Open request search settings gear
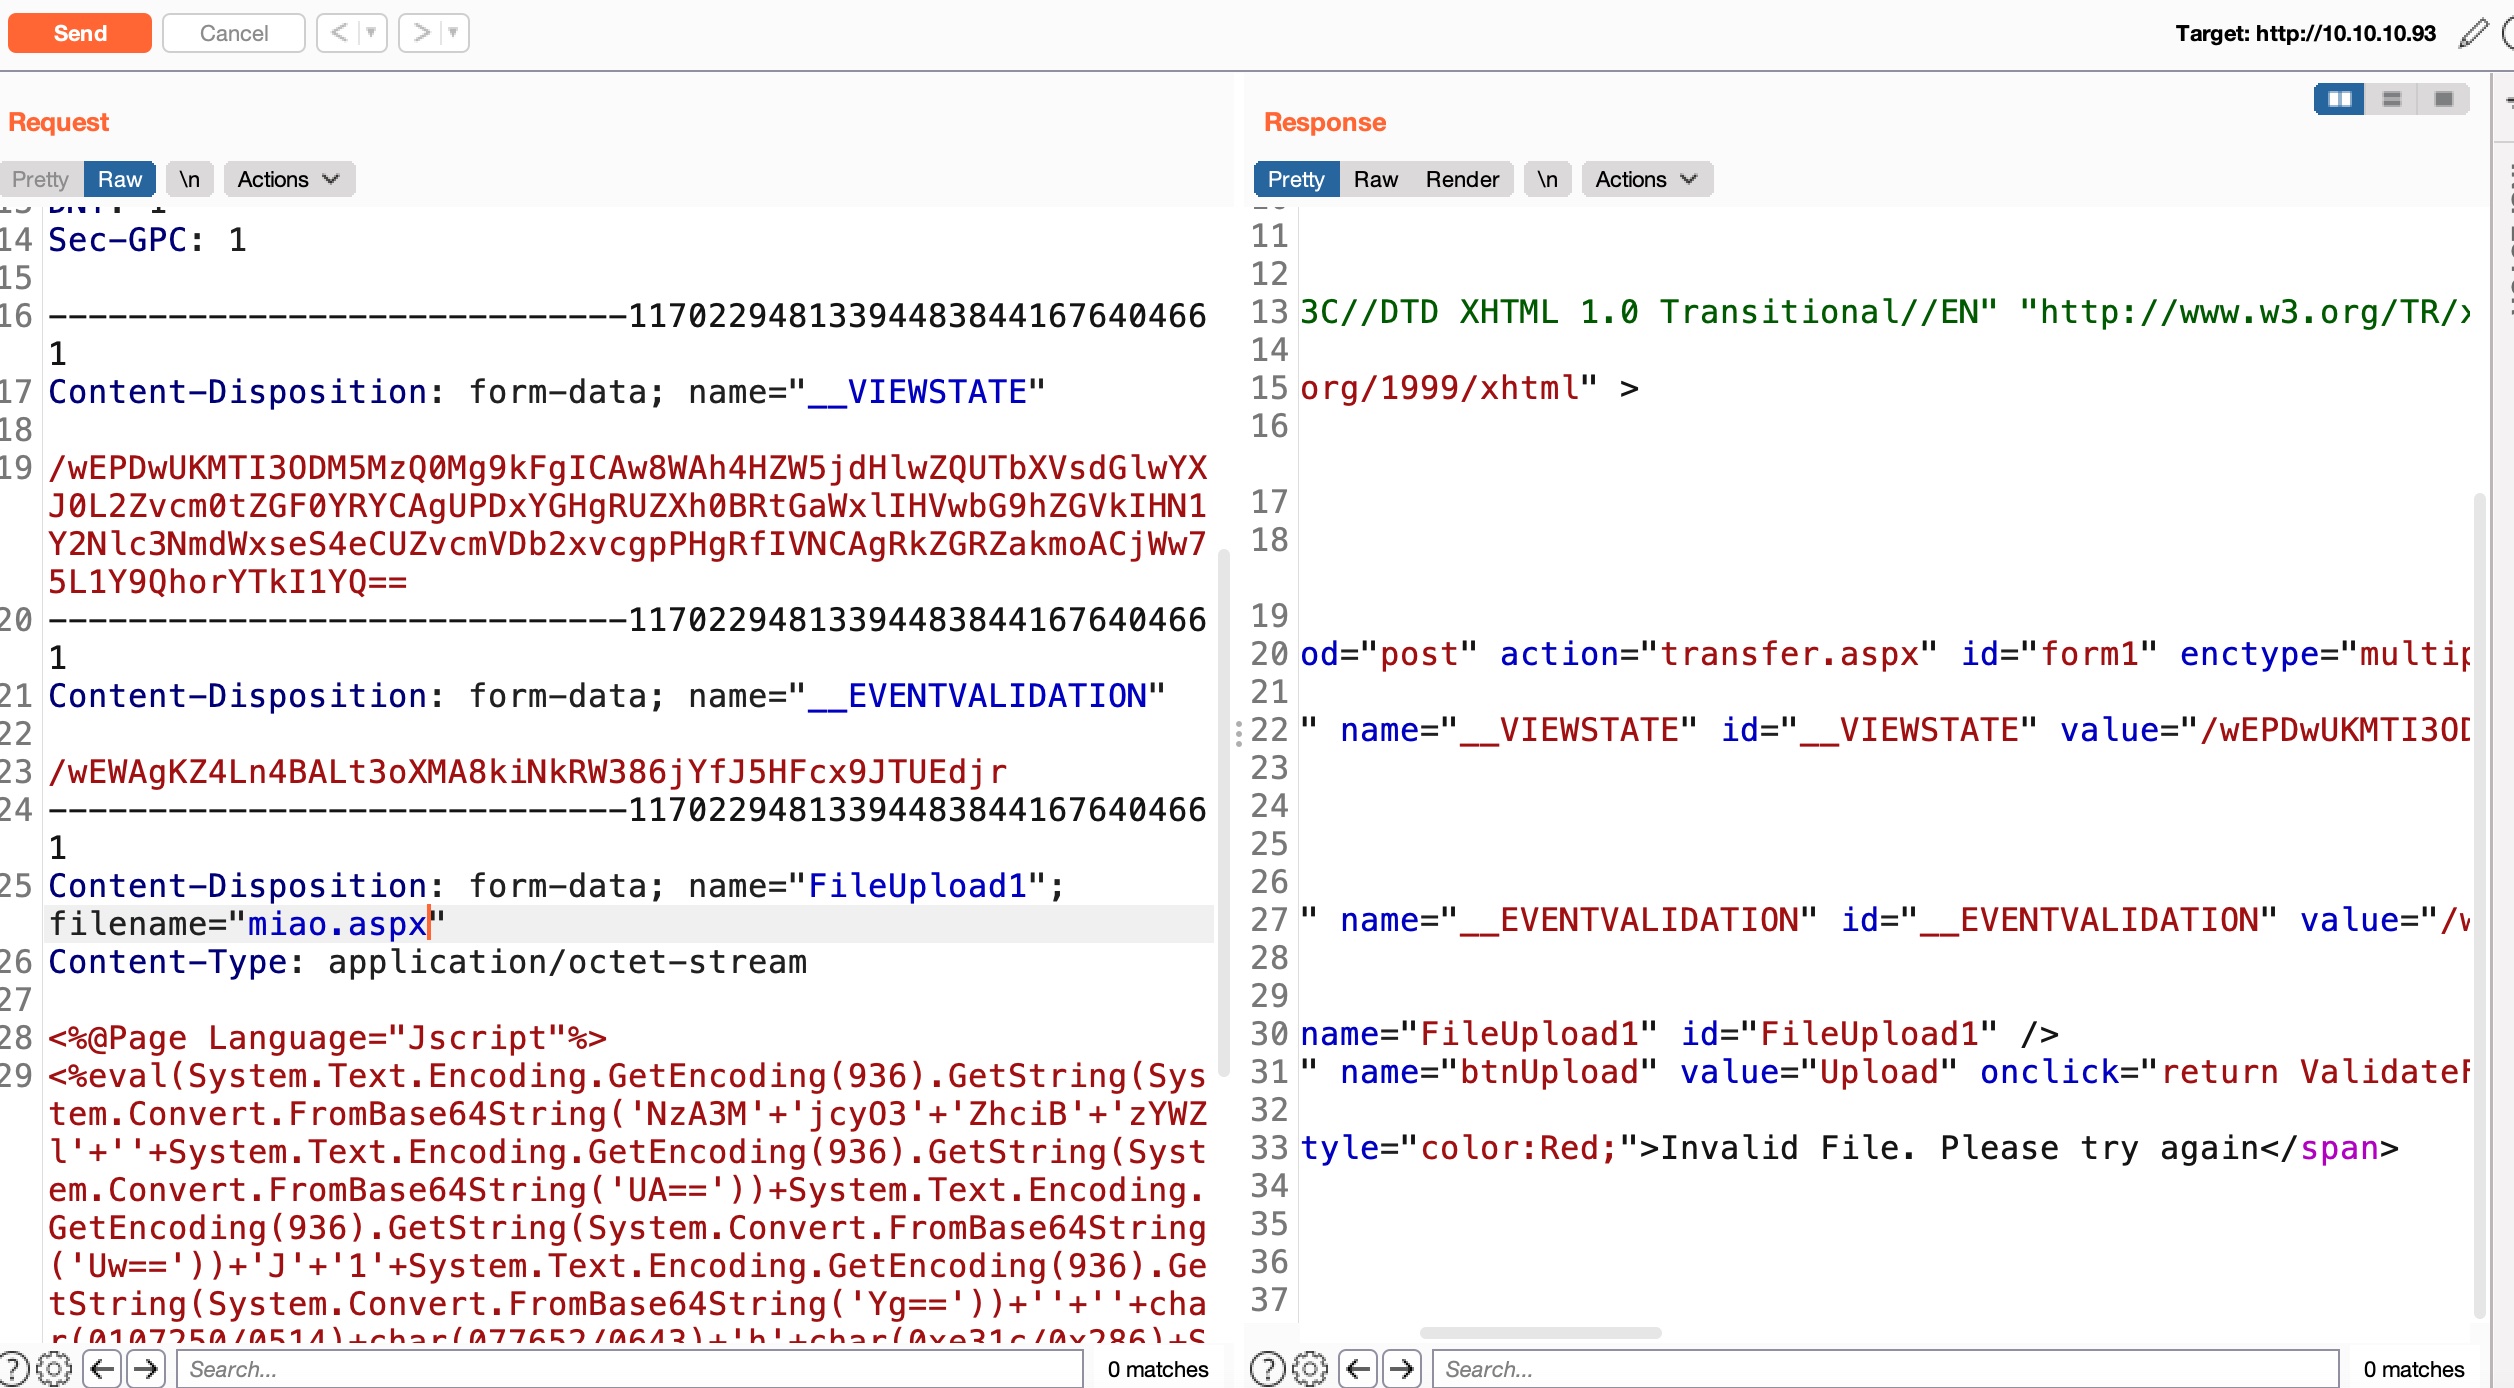Screen dimensions: 2514x1388 click(x=54, y=1368)
